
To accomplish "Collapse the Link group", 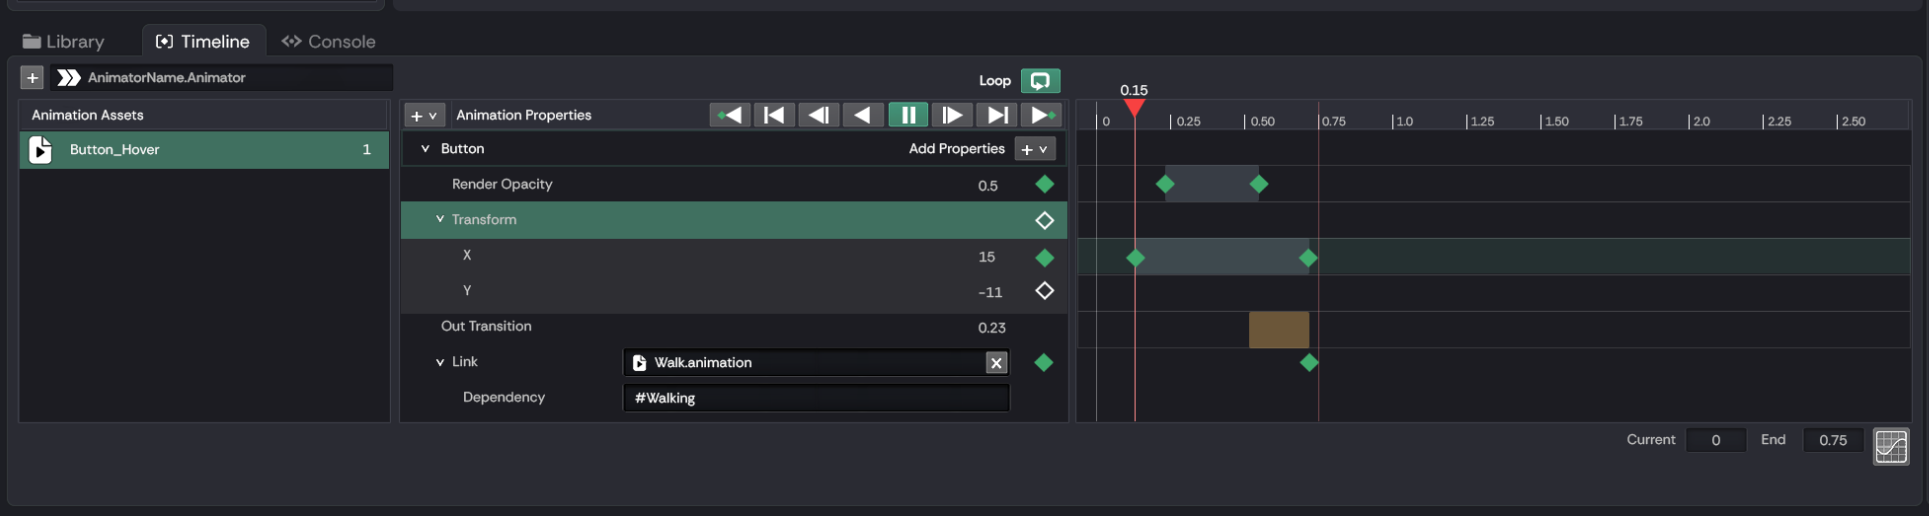I will coord(439,362).
